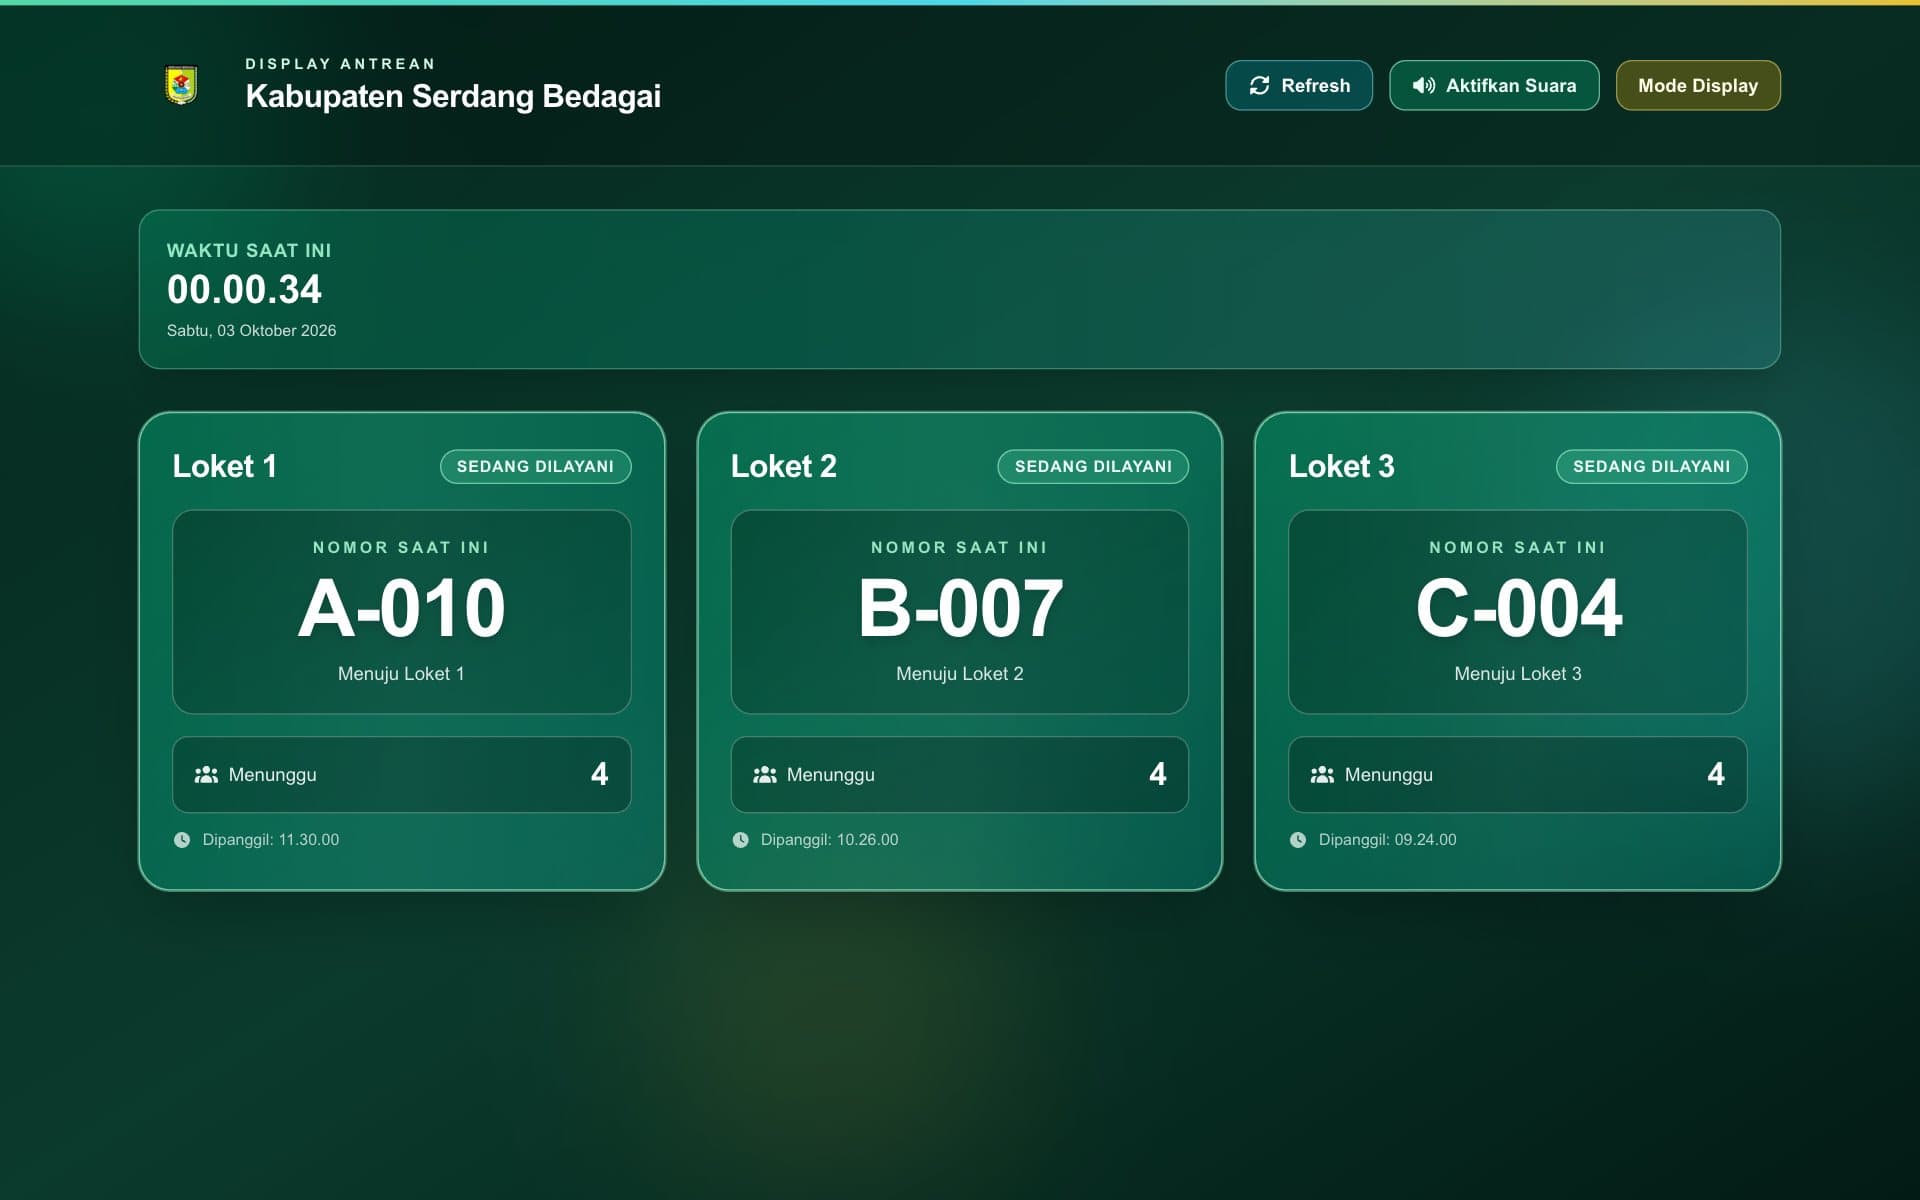This screenshot has width=1920, height=1200.
Task: Click the Nomor Saat Ini label above A-010
Action: pos(401,548)
